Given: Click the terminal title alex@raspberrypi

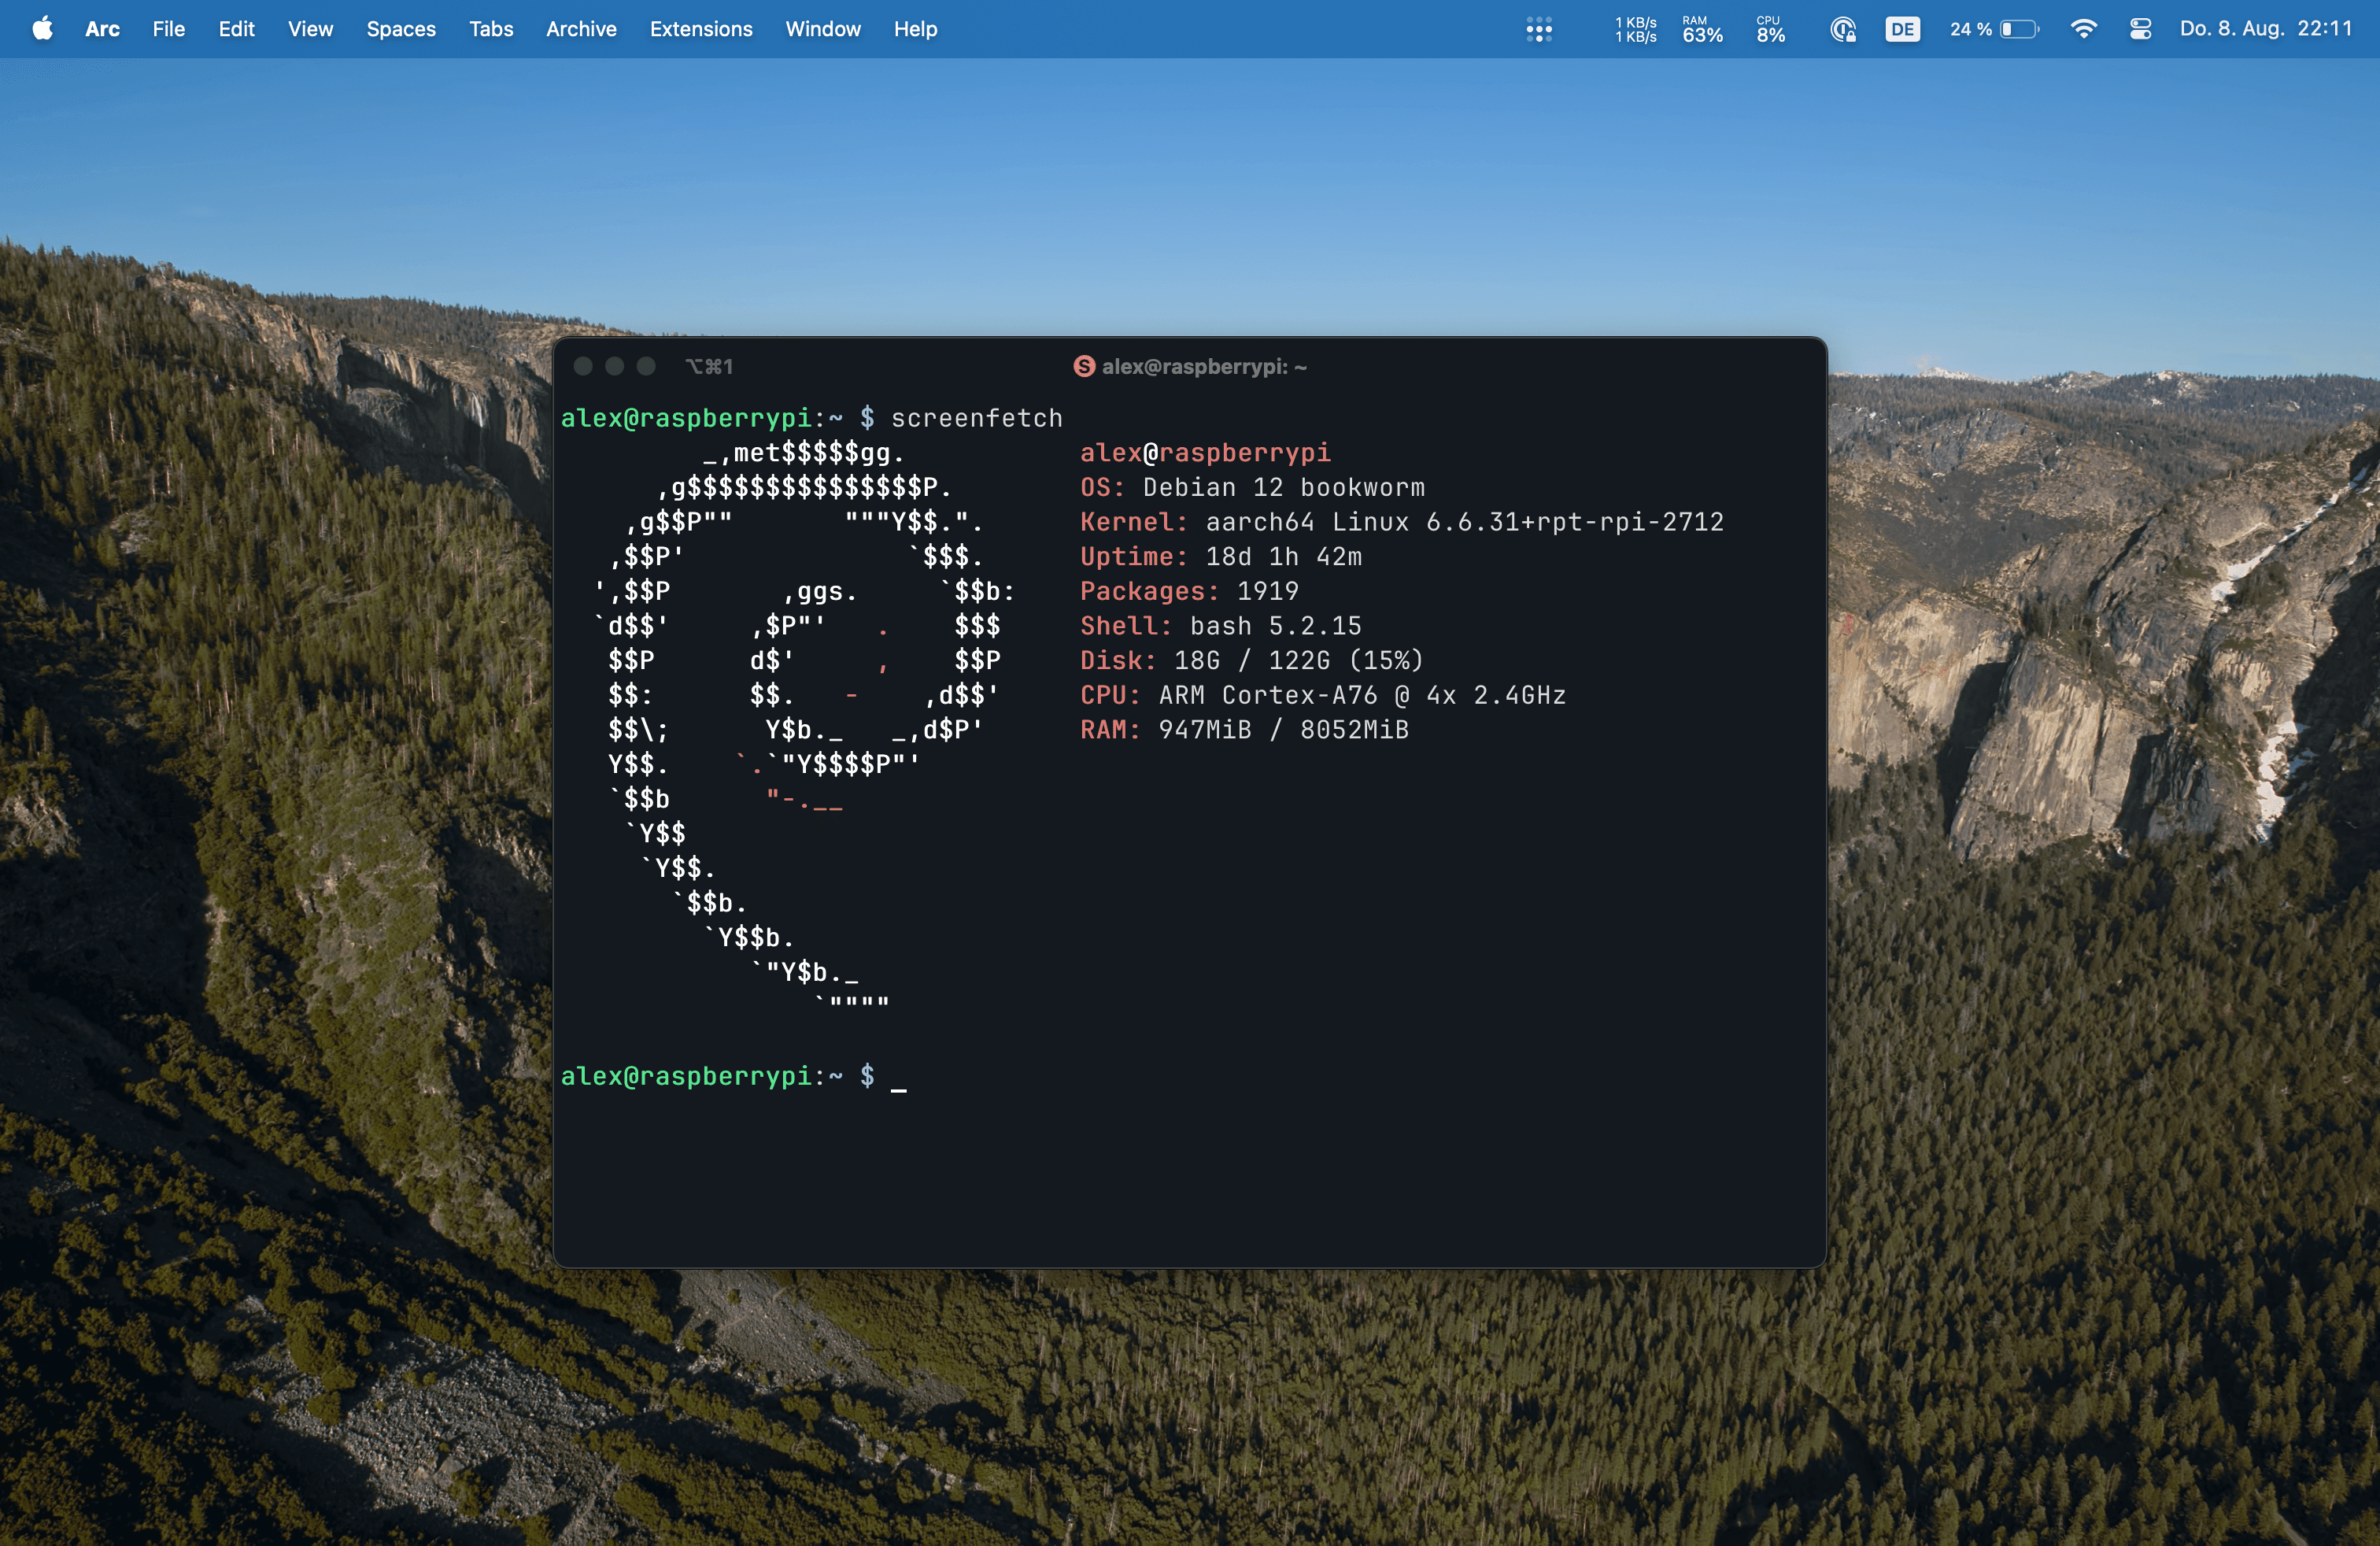Looking at the screenshot, I should coord(1203,366).
